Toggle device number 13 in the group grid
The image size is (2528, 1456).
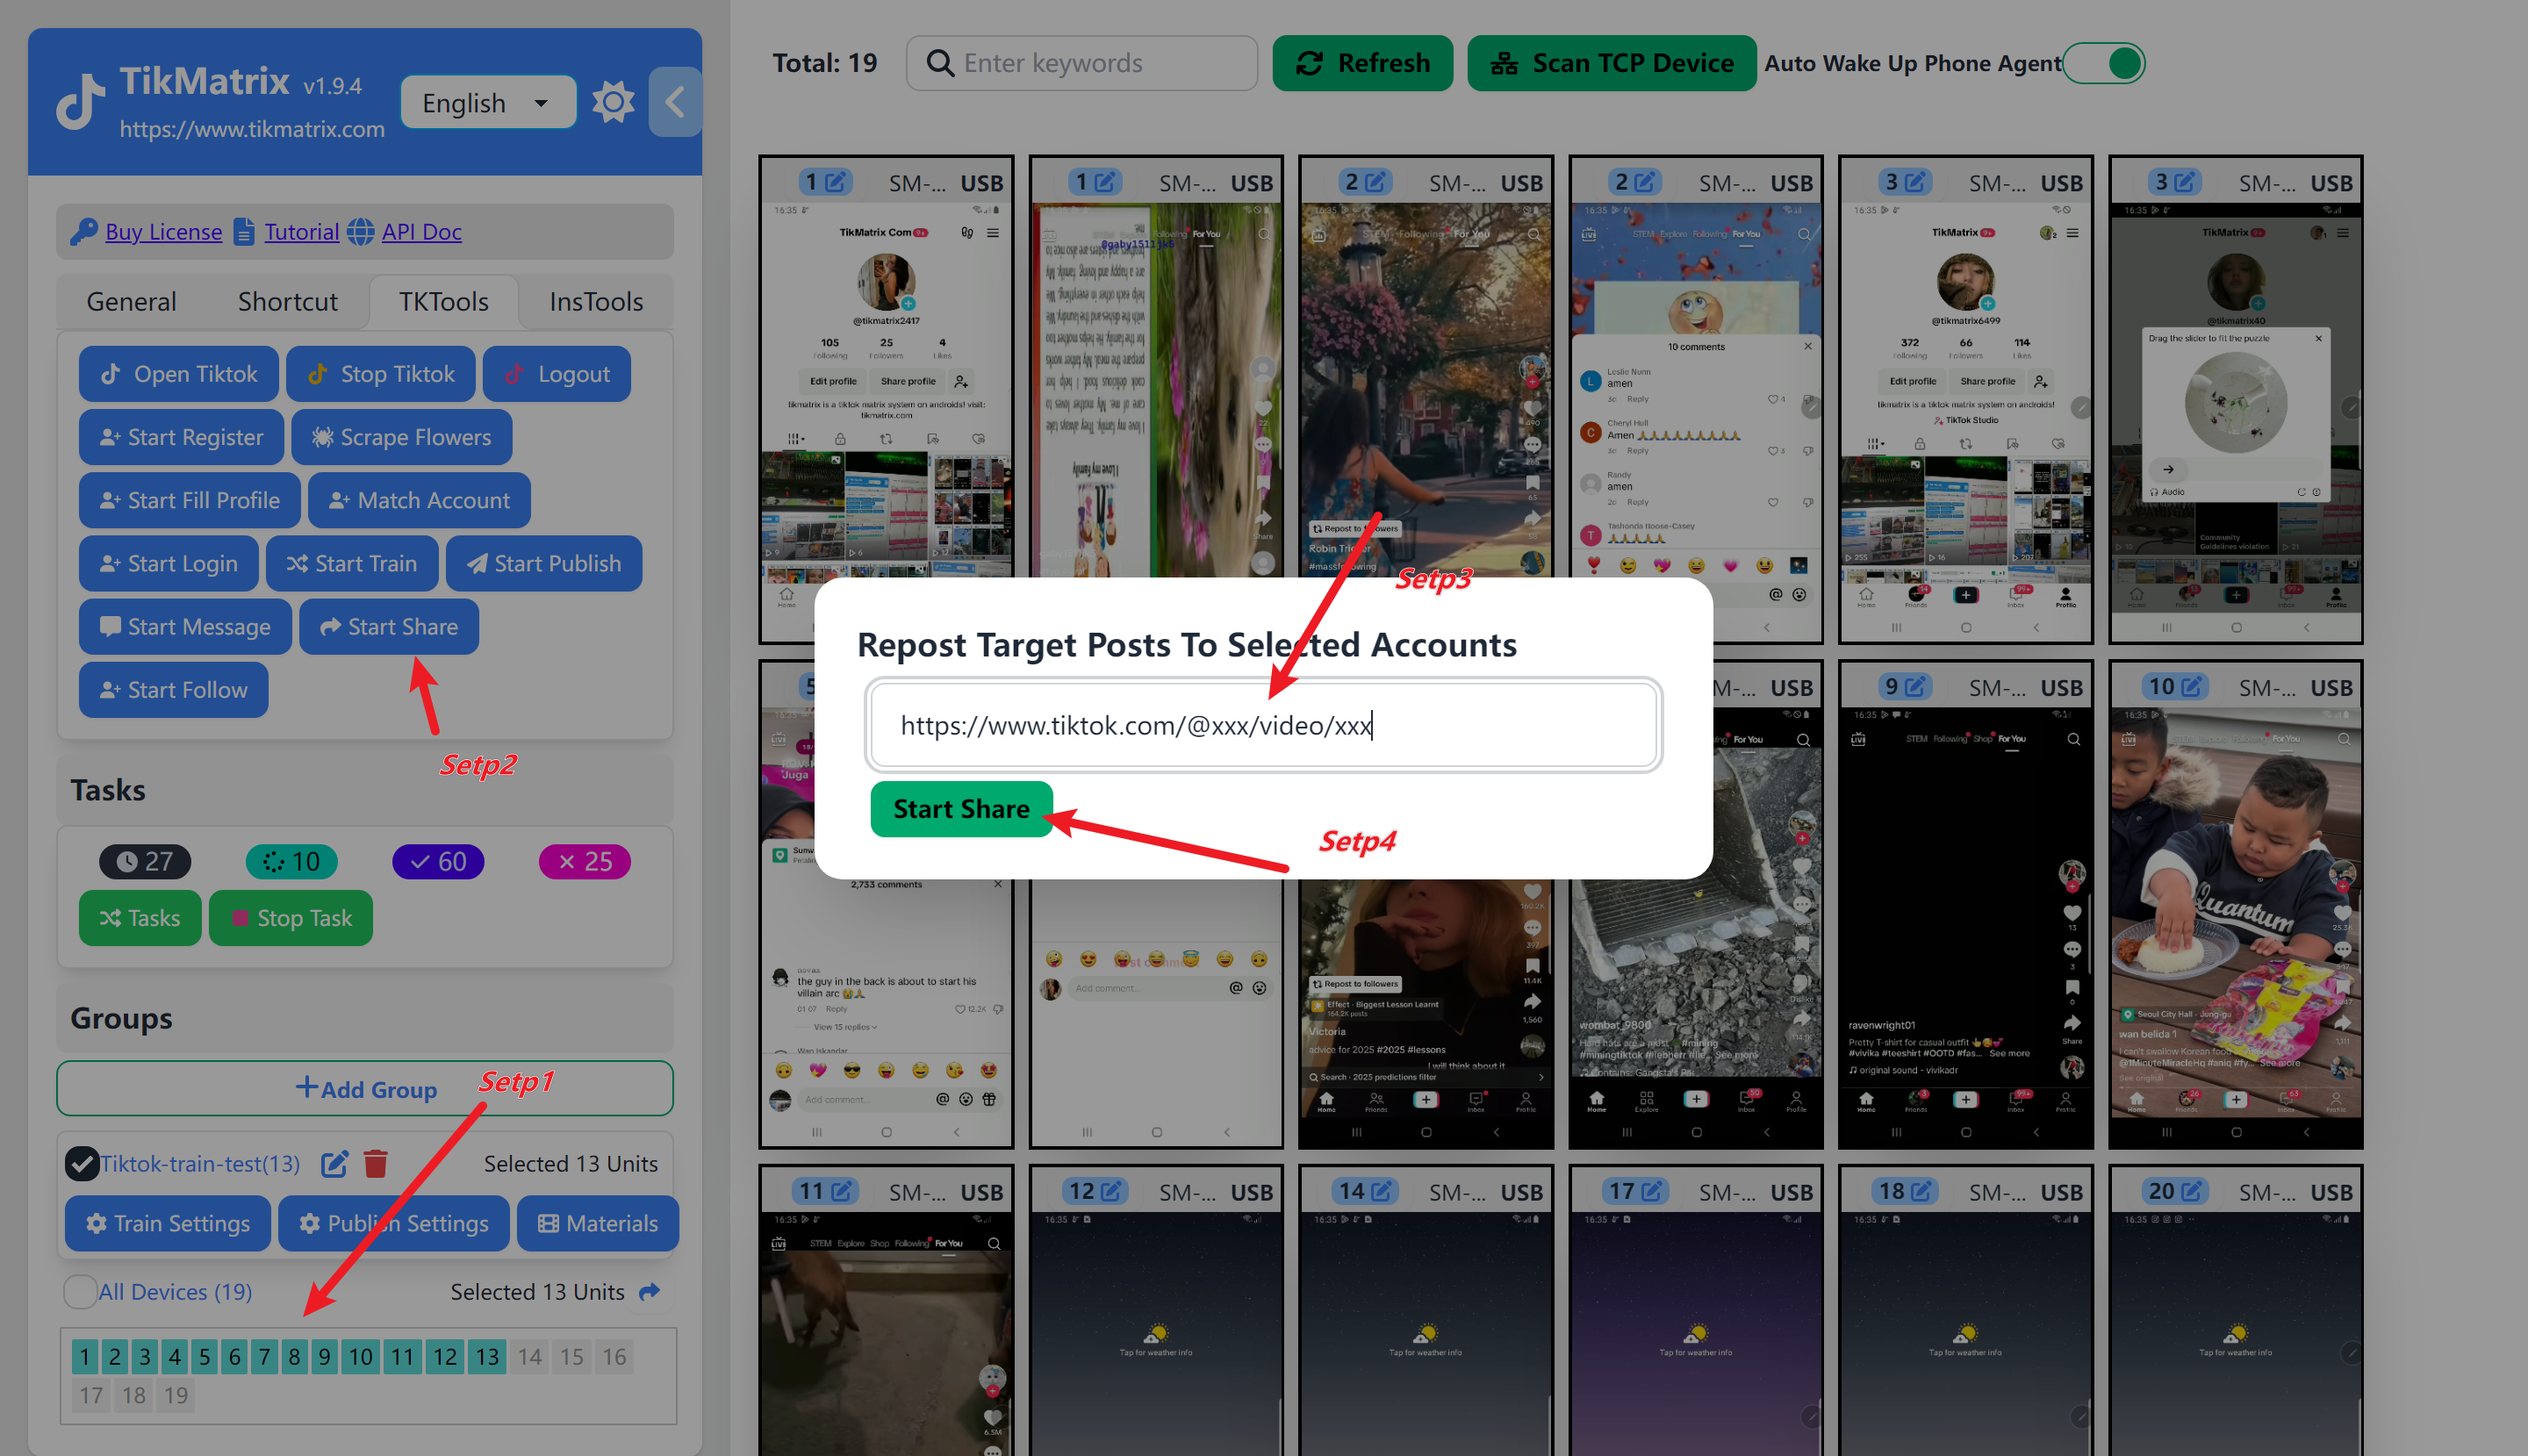[x=487, y=1356]
